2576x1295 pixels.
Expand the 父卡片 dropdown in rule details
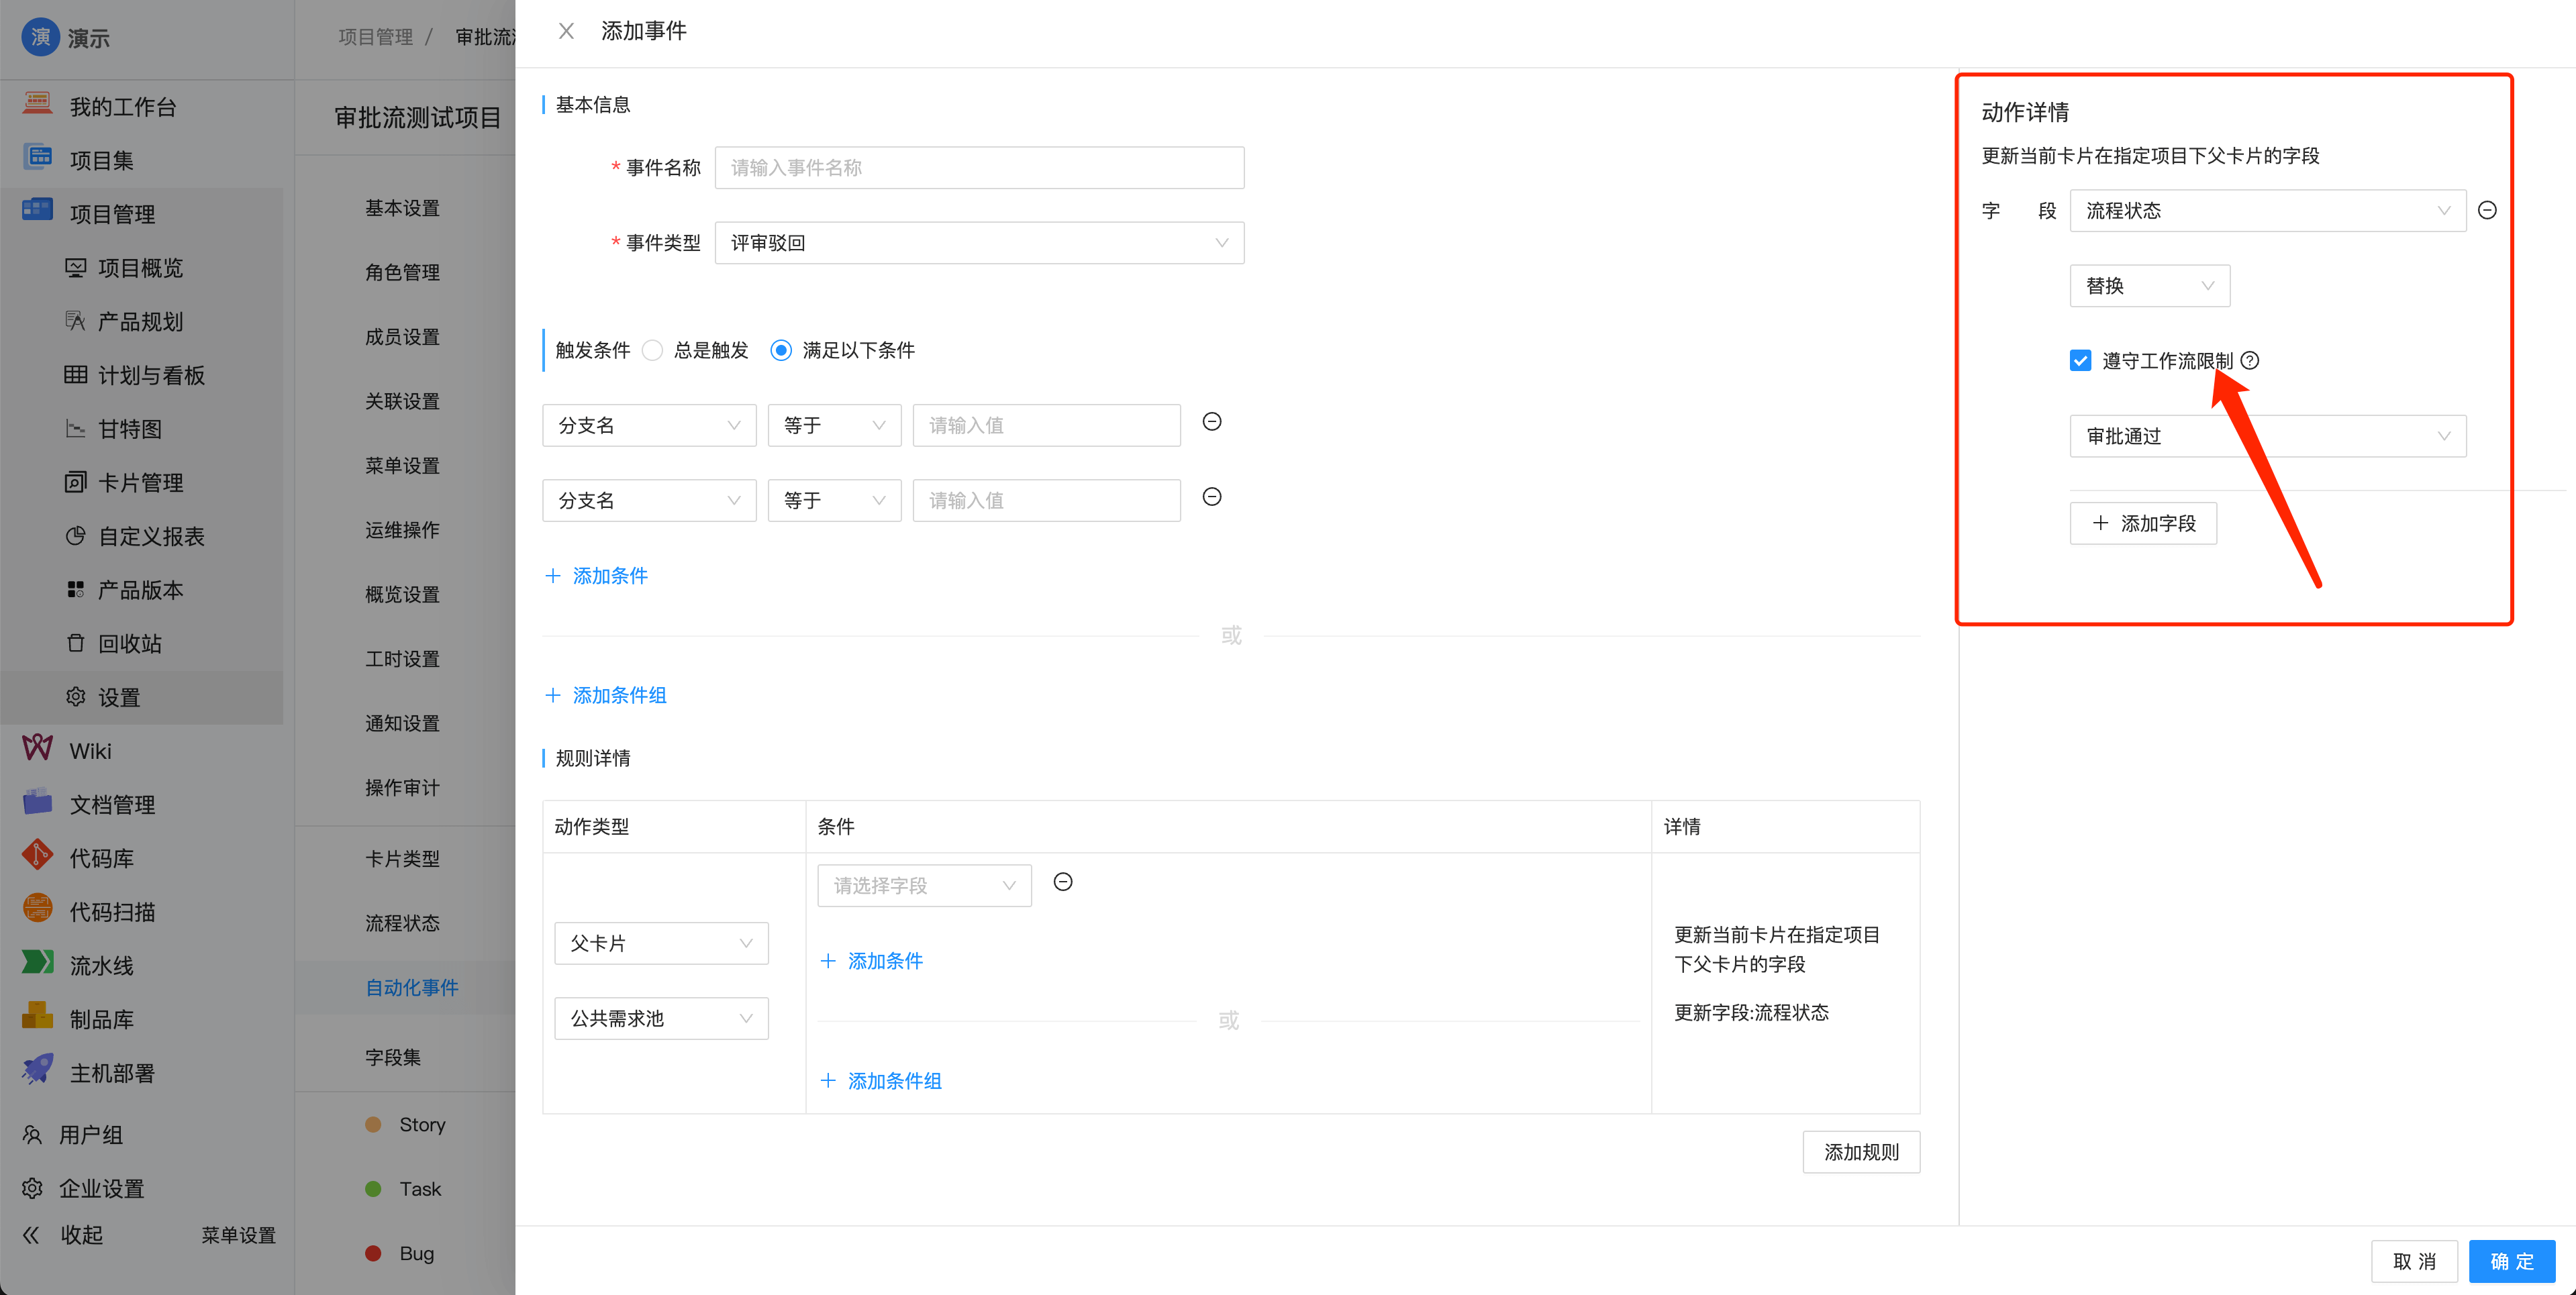click(660, 943)
